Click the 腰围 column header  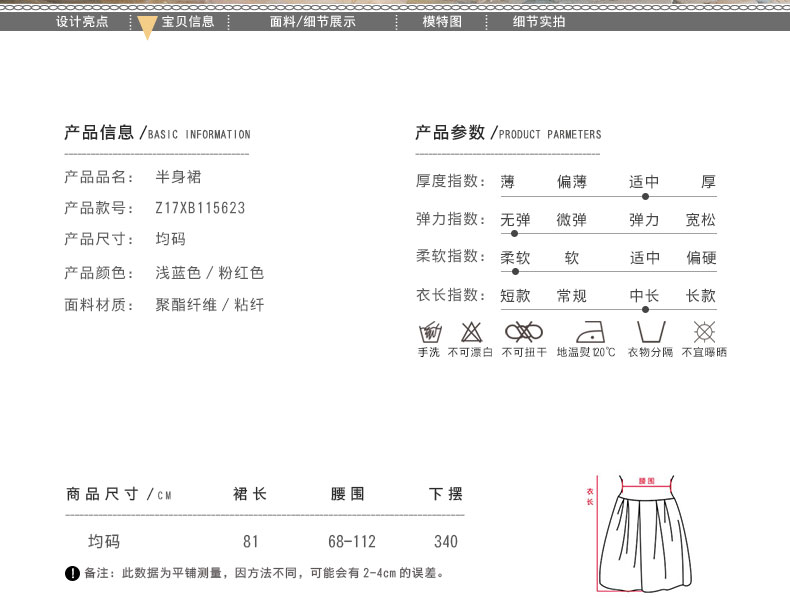point(348,494)
